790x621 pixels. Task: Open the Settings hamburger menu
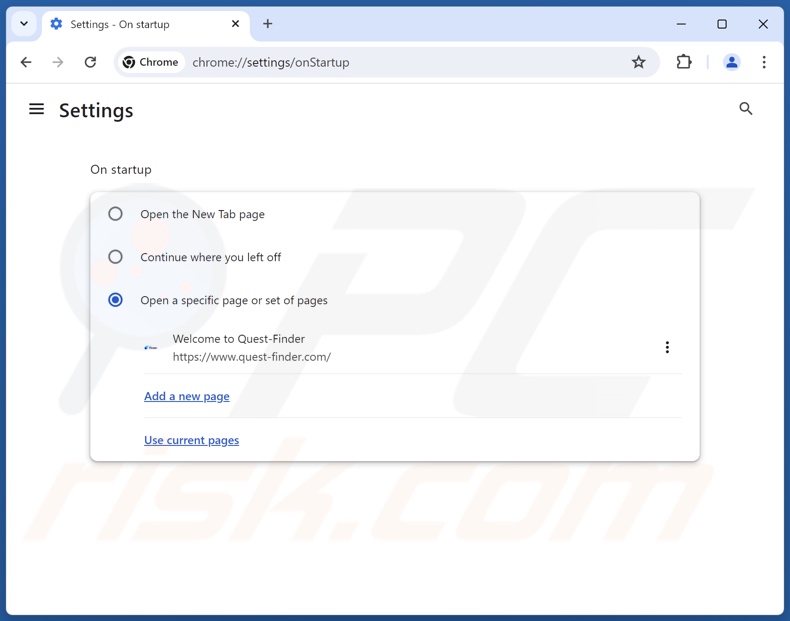coord(37,109)
